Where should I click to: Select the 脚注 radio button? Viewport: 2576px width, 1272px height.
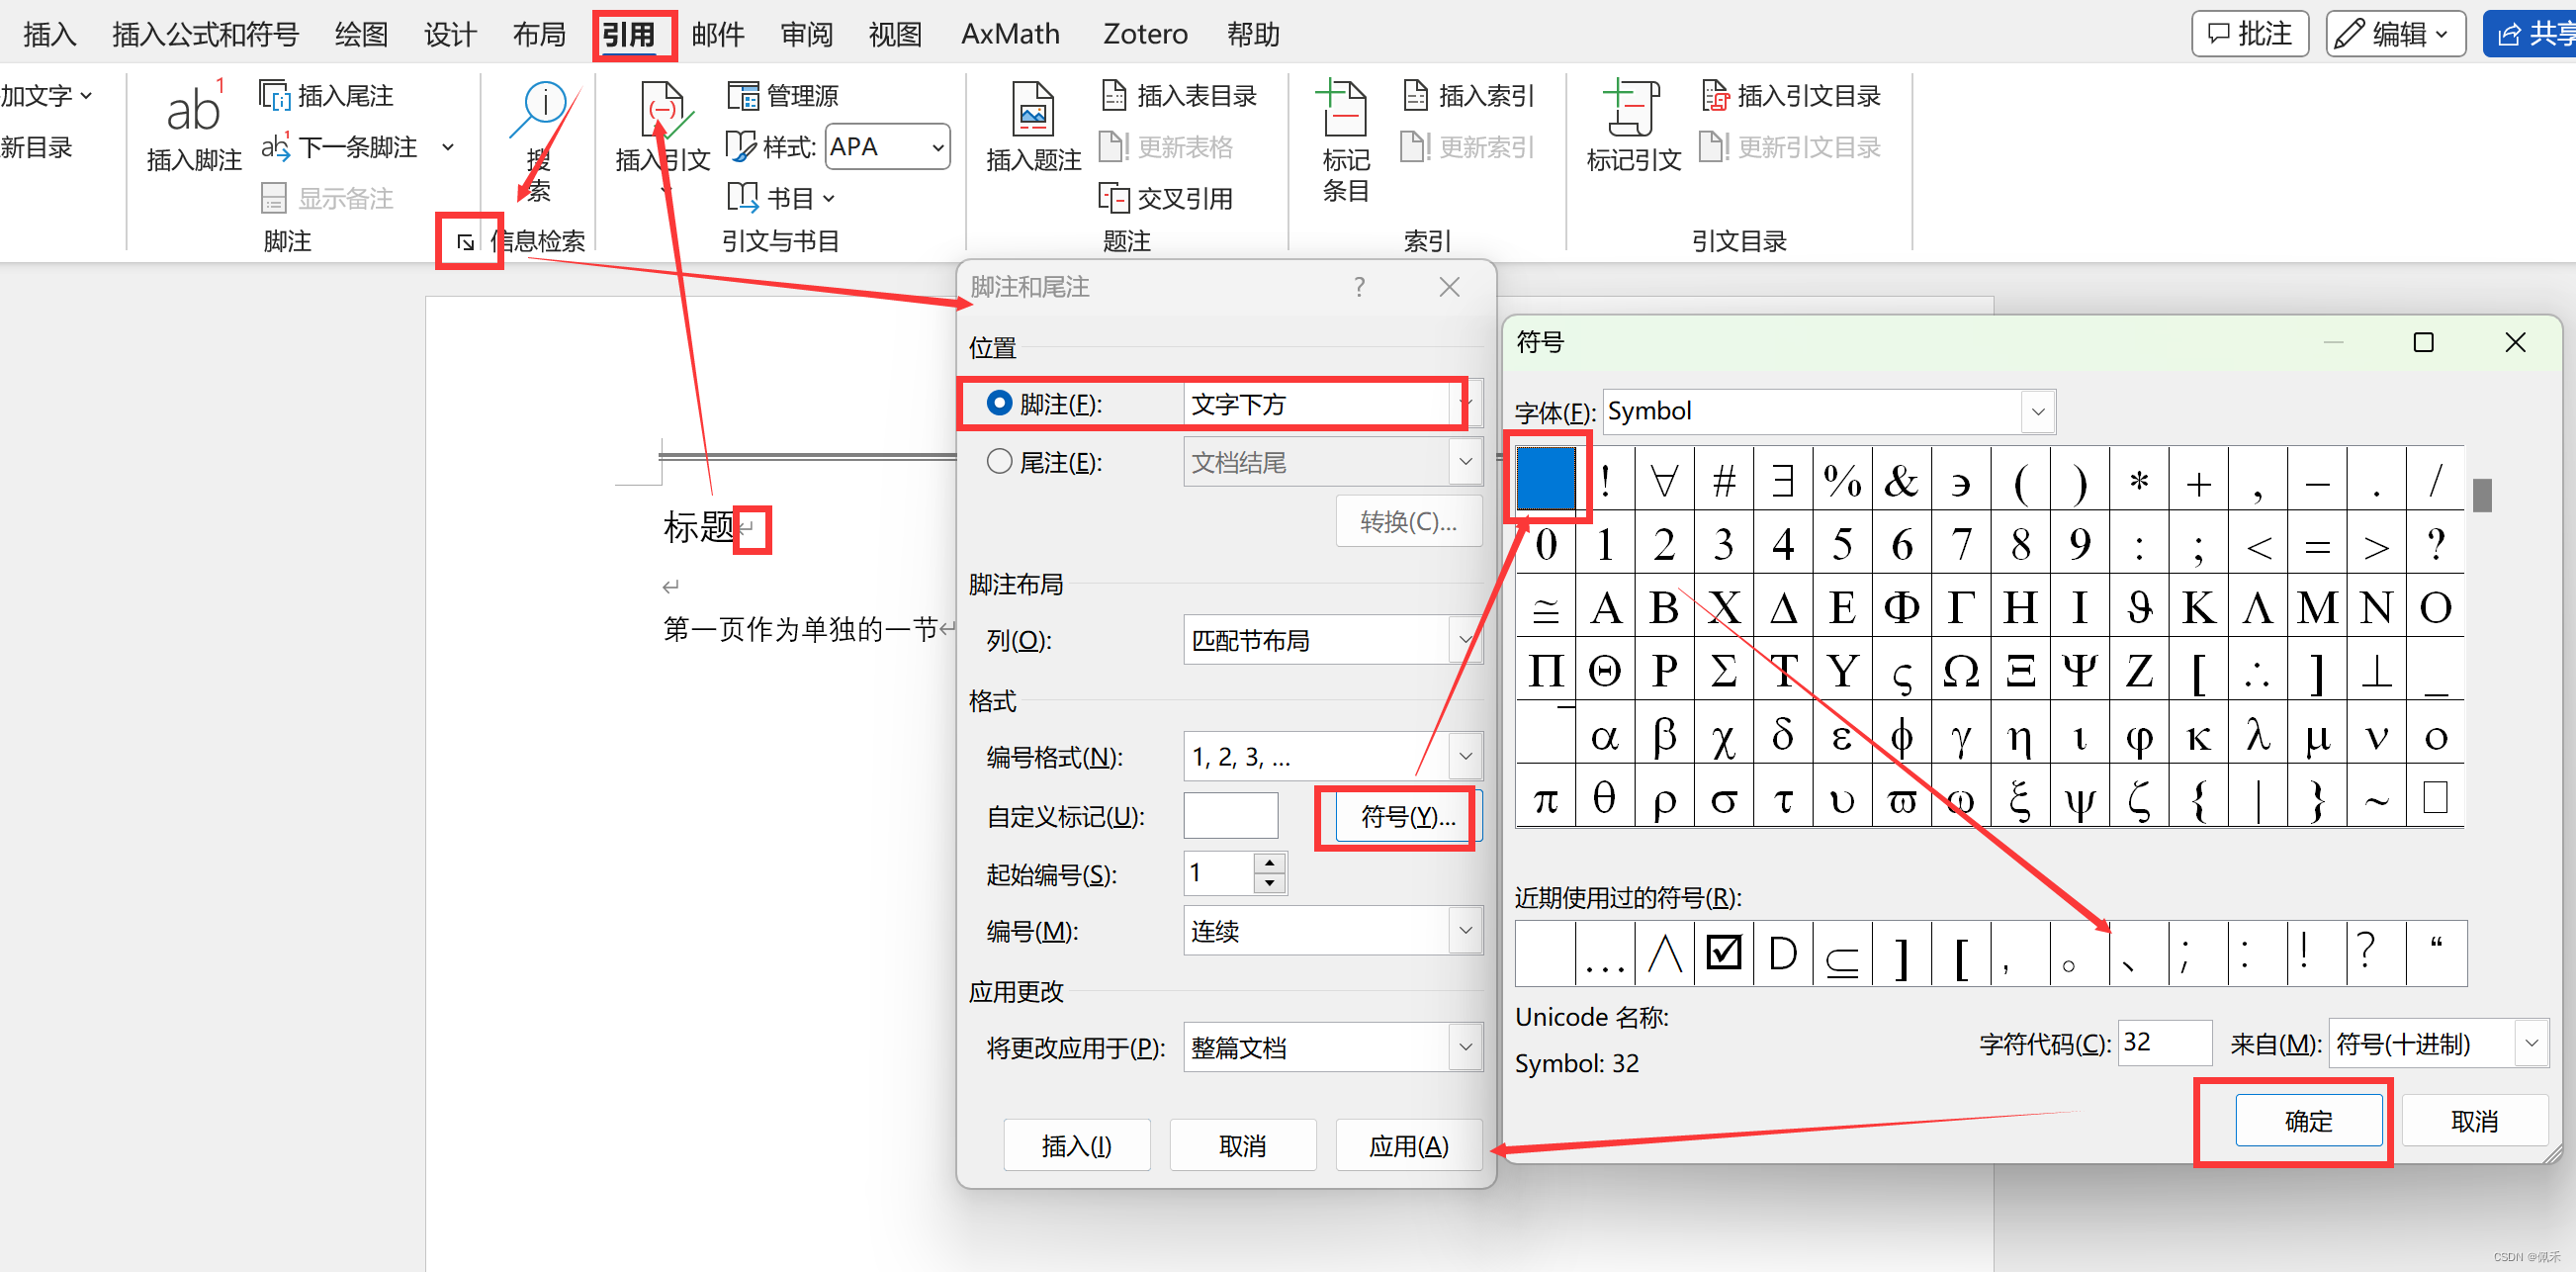[999, 403]
